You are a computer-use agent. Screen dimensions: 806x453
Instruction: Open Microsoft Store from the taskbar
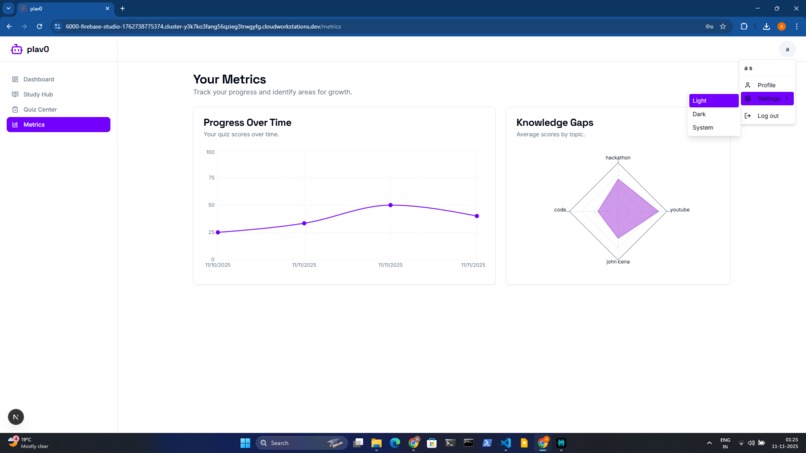click(432, 443)
